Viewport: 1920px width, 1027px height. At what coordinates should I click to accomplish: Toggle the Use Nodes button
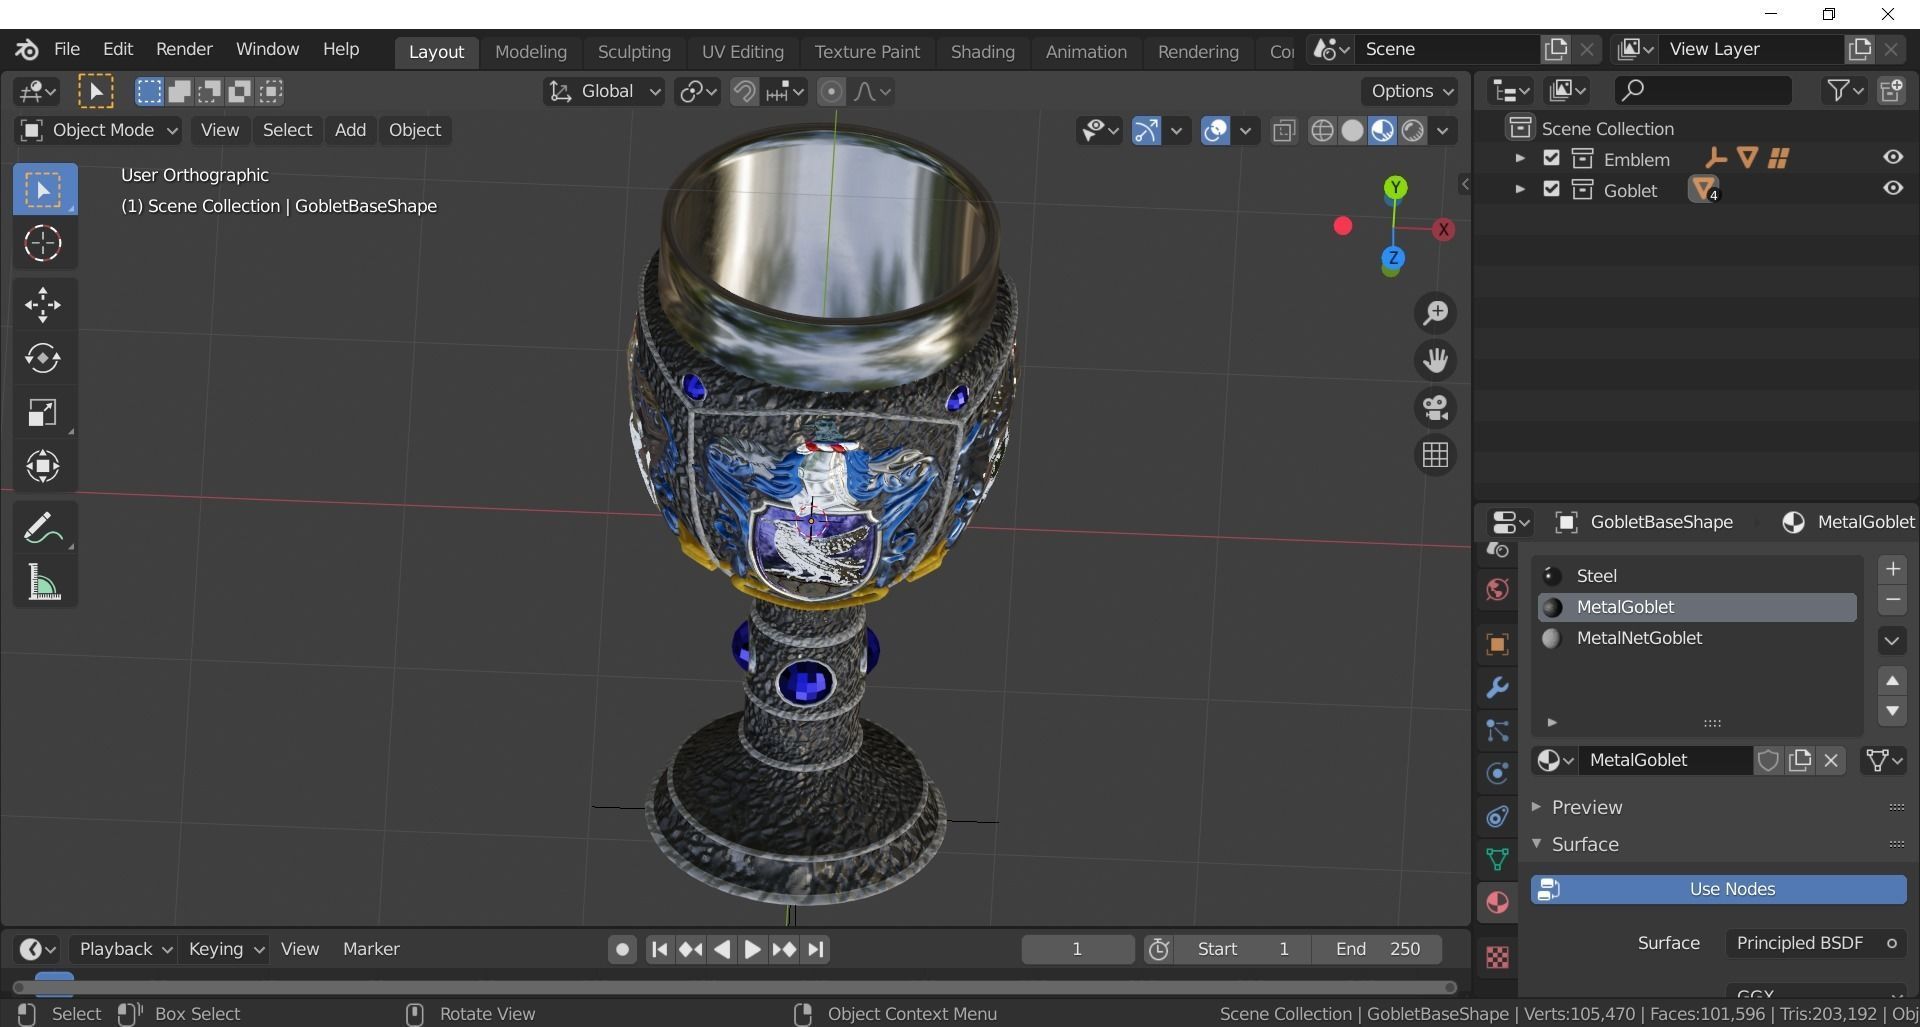pos(1718,889)
